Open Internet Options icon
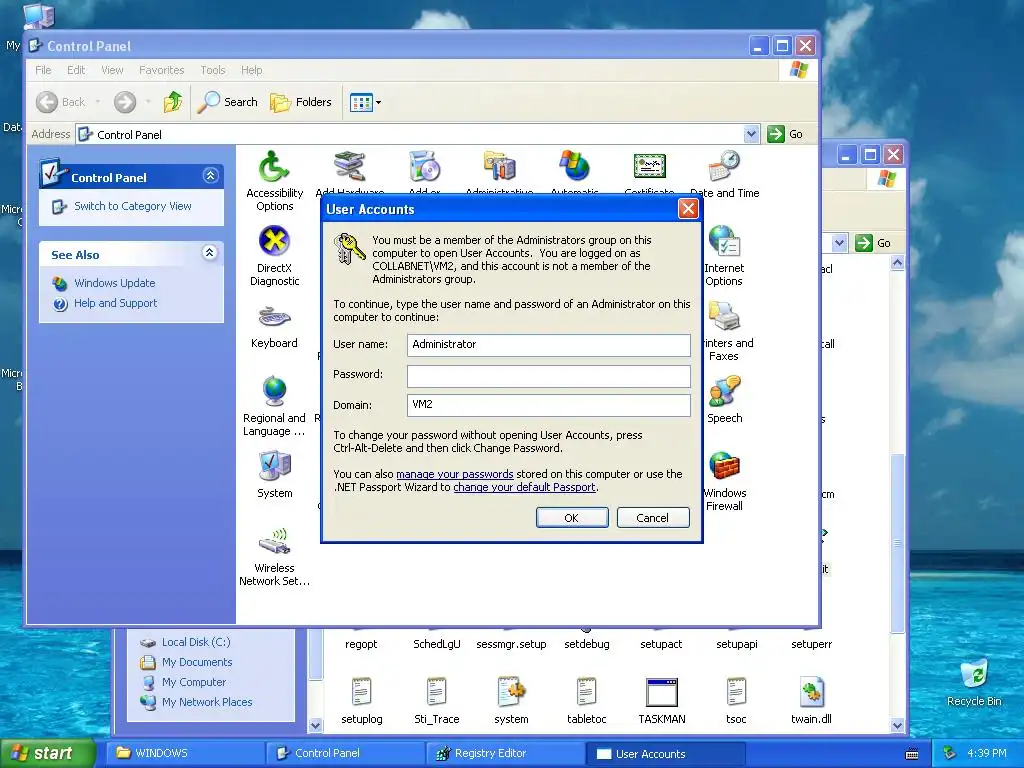 tap(724, 256)
